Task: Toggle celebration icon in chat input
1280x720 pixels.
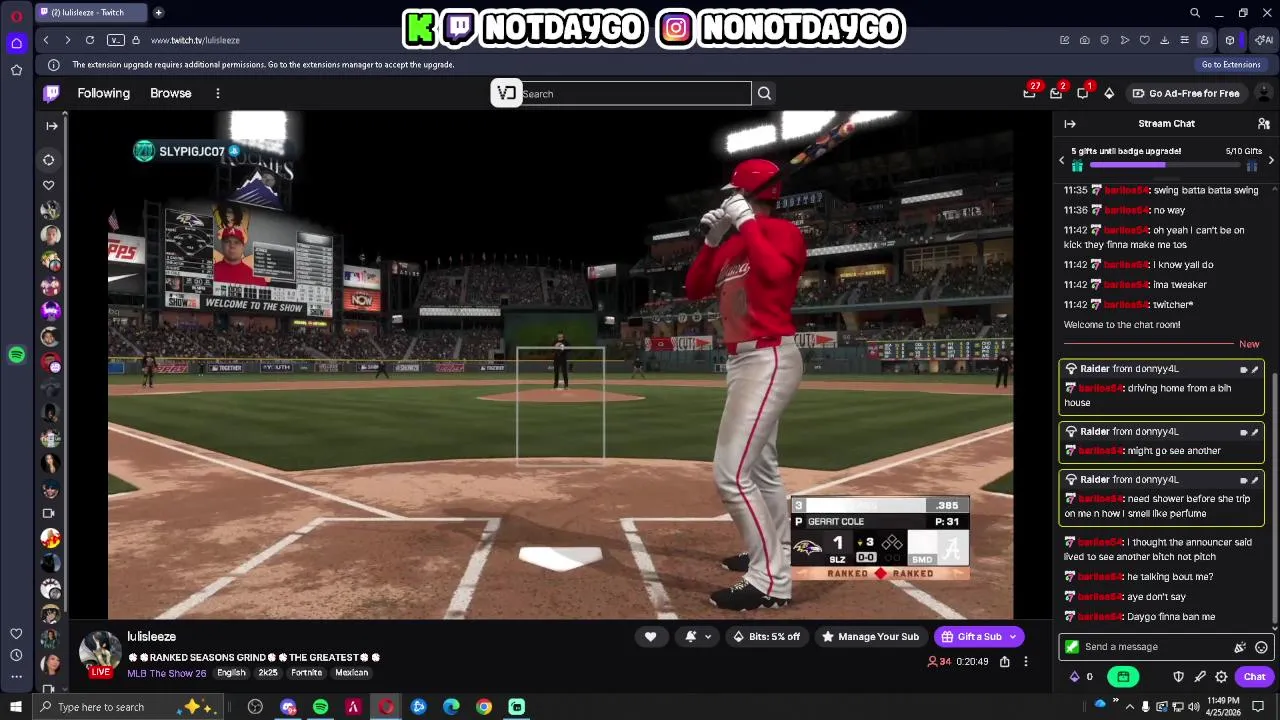Action: 1240,647
